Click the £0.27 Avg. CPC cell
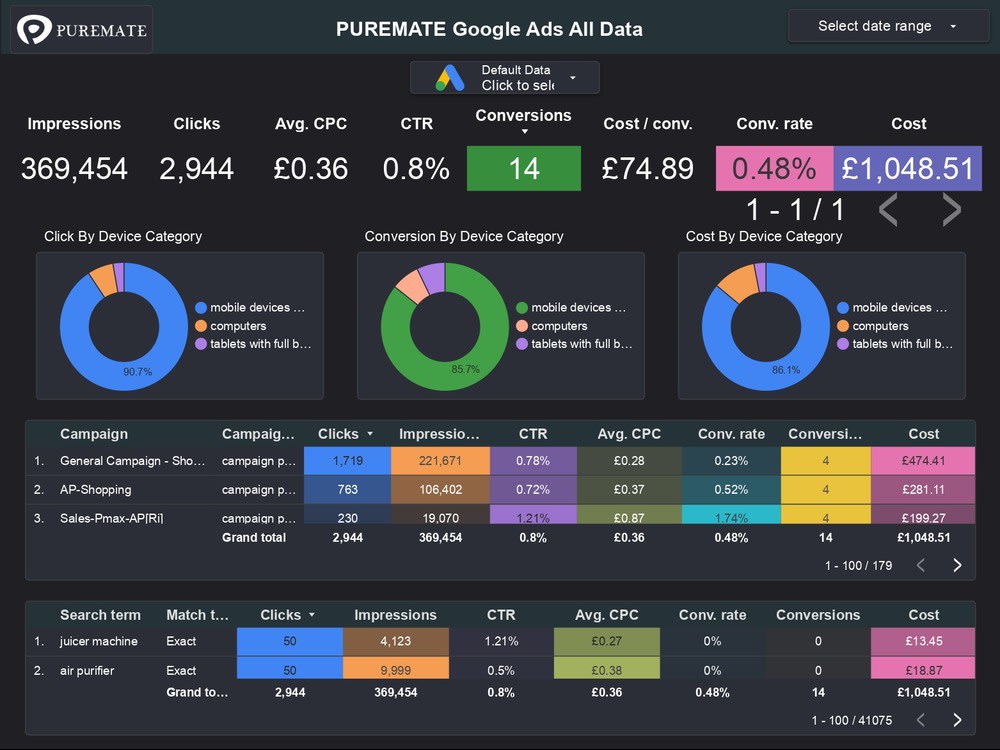The image size is (1000, 750). (x=607, y=641)
